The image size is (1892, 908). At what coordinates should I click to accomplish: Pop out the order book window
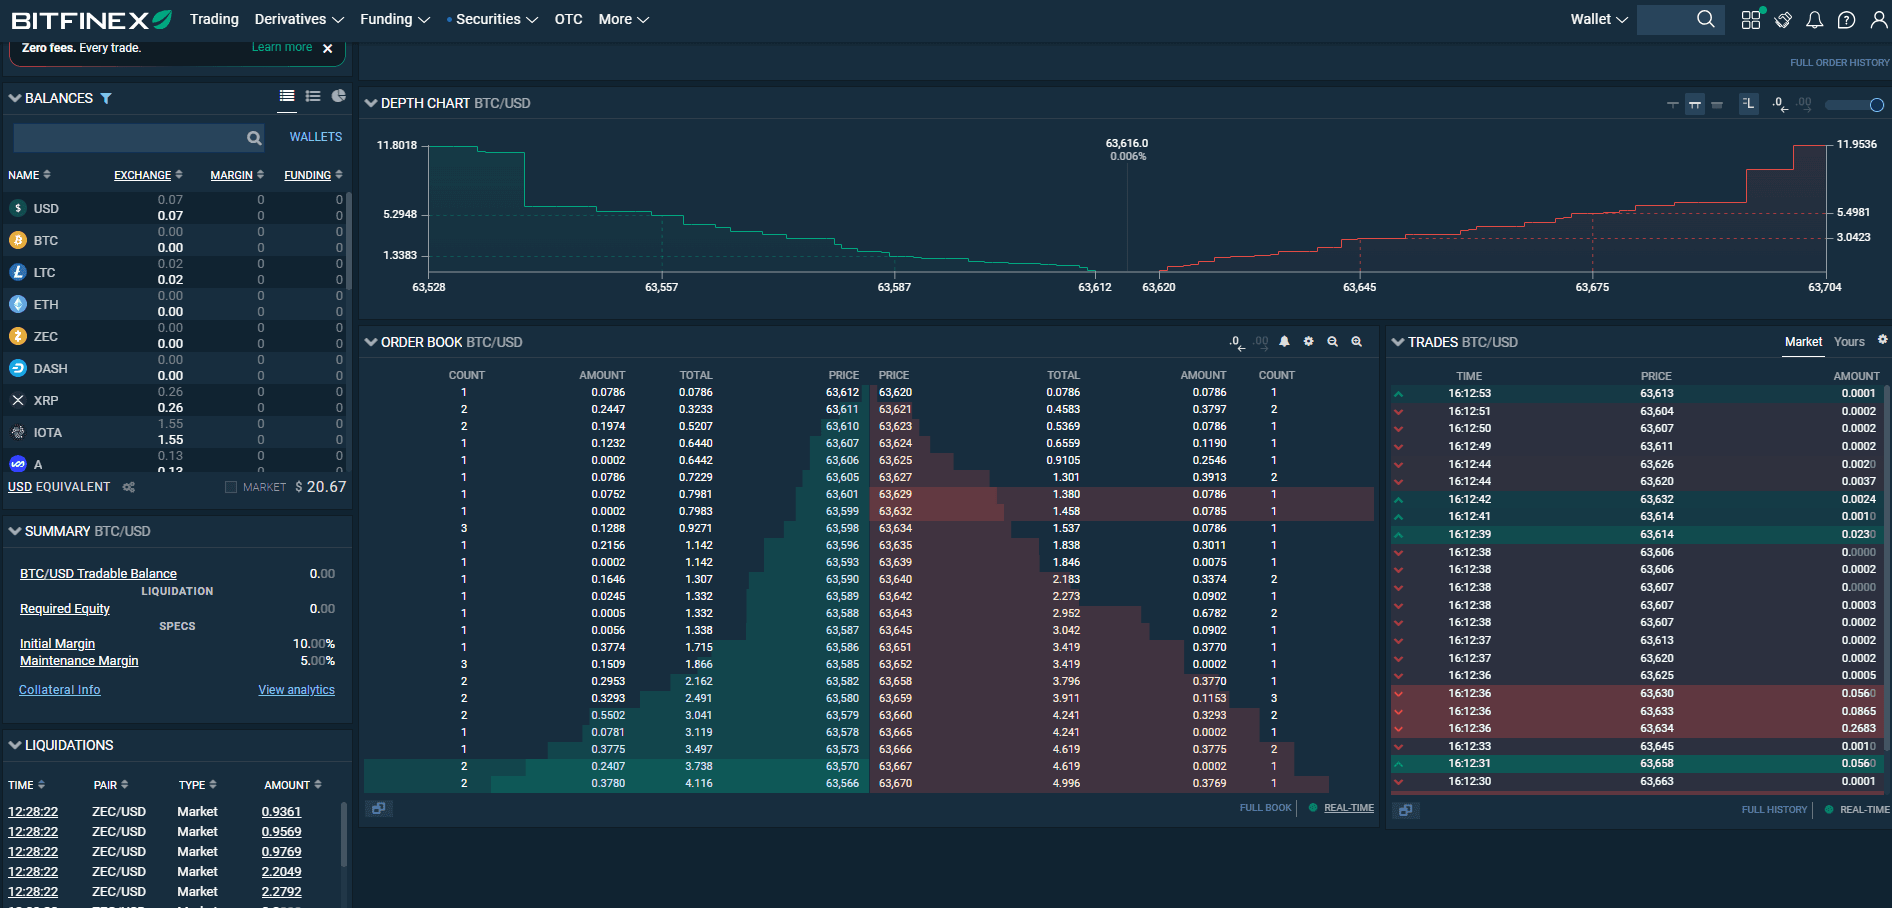379,808
